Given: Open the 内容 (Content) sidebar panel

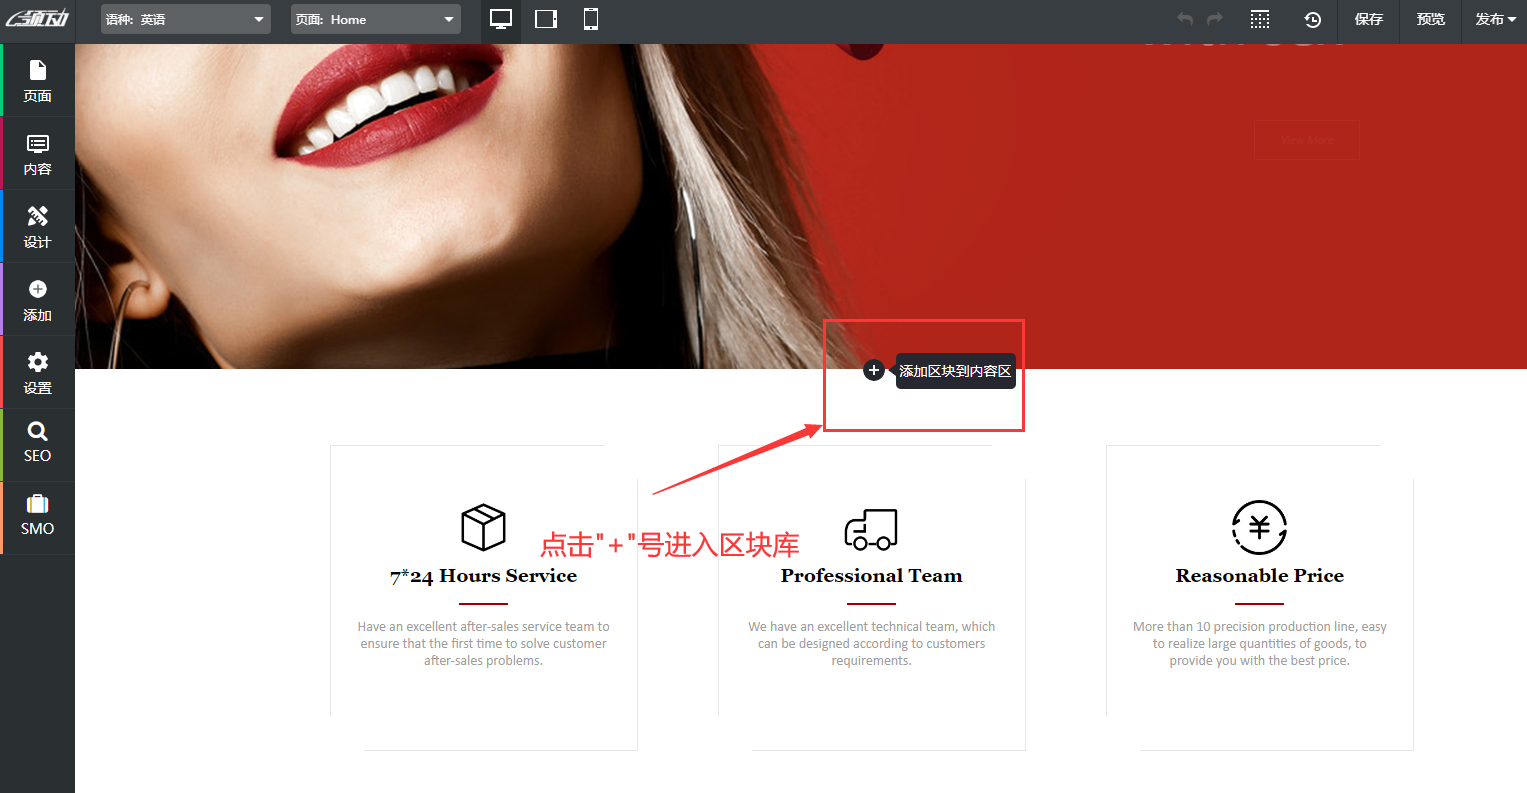Looking at the screenshot, I should coord(38,154).
